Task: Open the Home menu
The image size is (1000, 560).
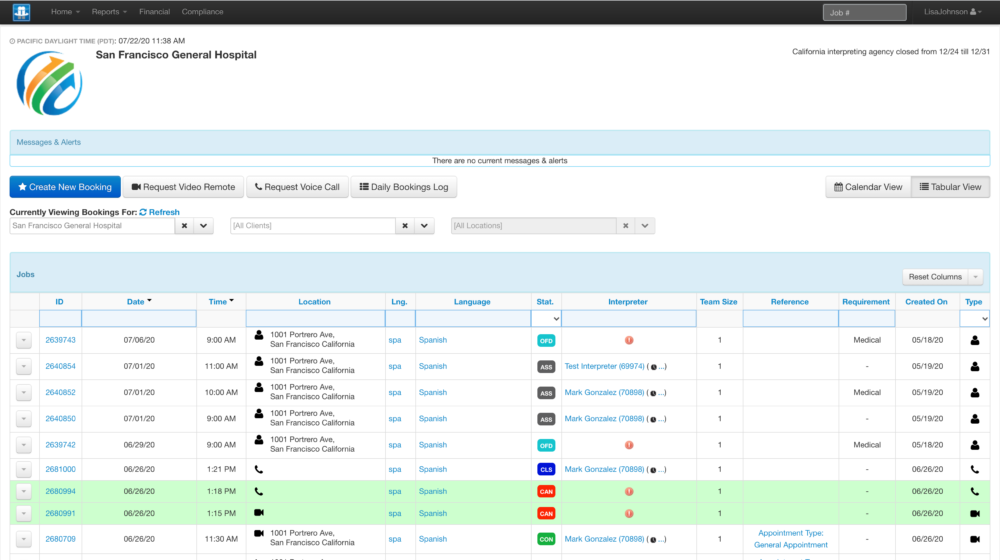Action: tap(65, 11)
